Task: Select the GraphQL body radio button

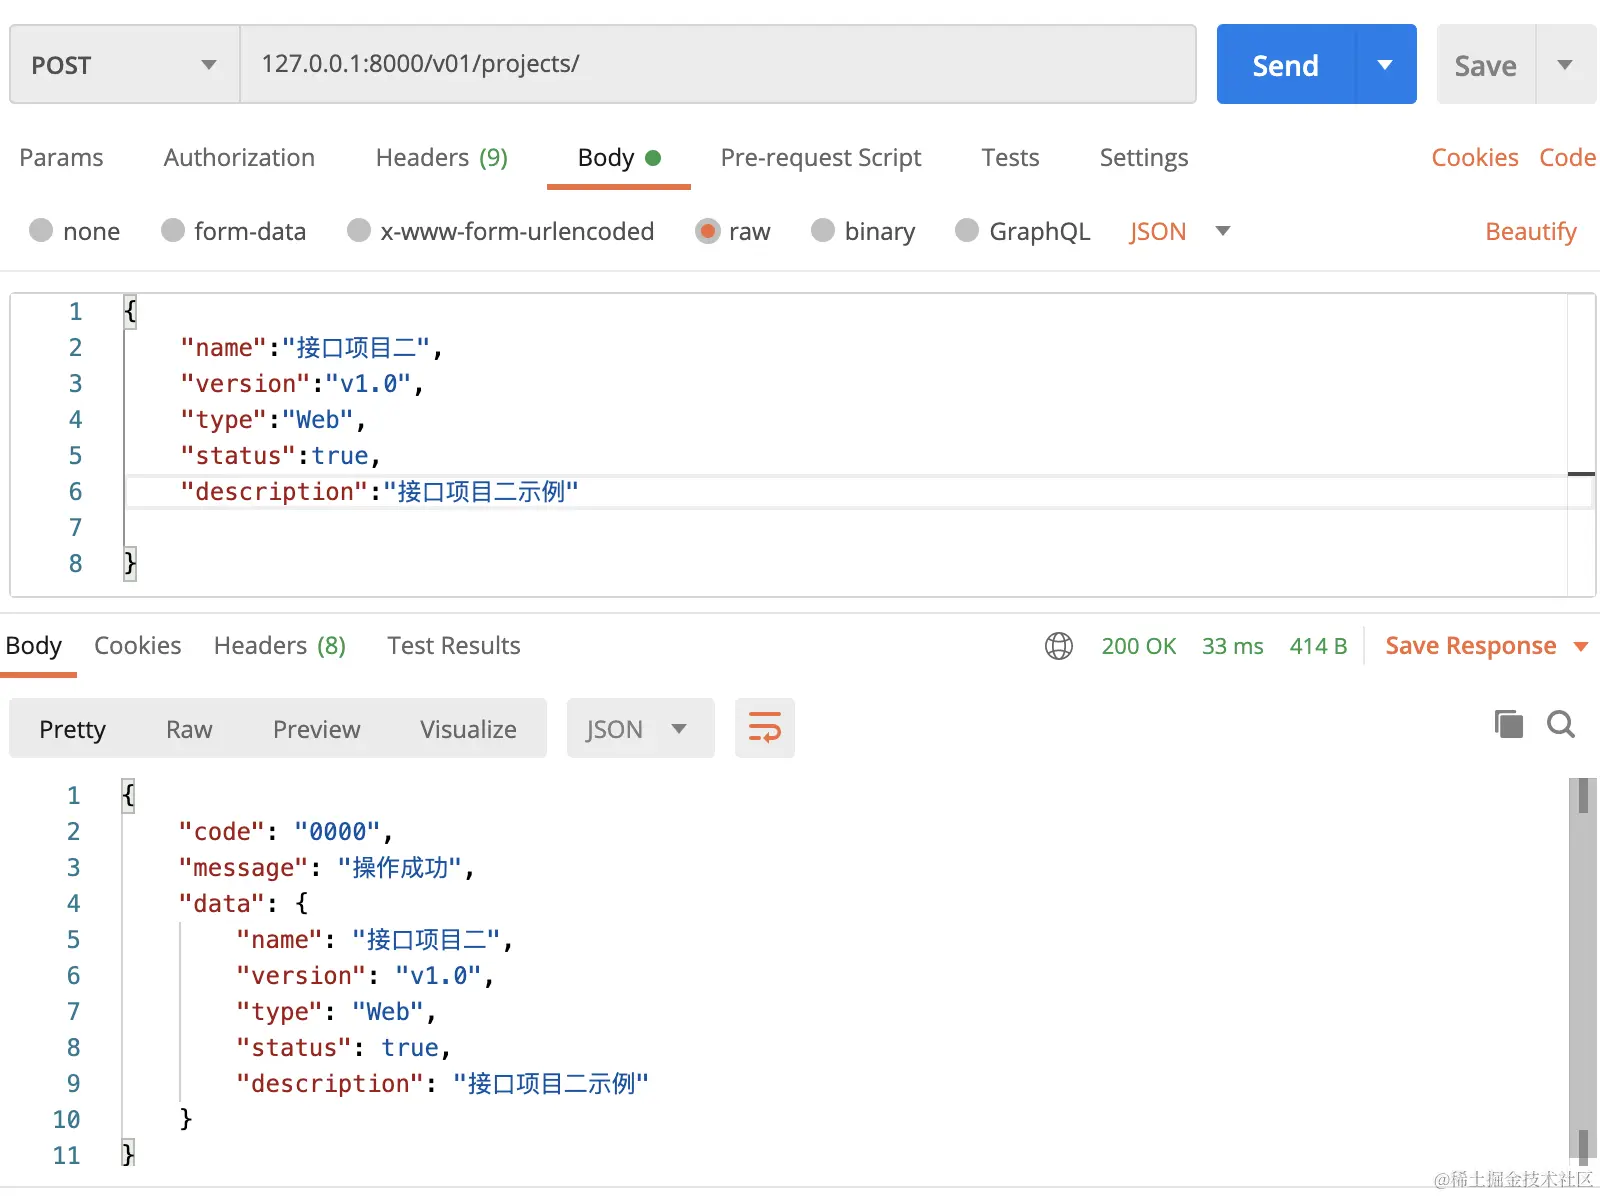Action: 967,231
